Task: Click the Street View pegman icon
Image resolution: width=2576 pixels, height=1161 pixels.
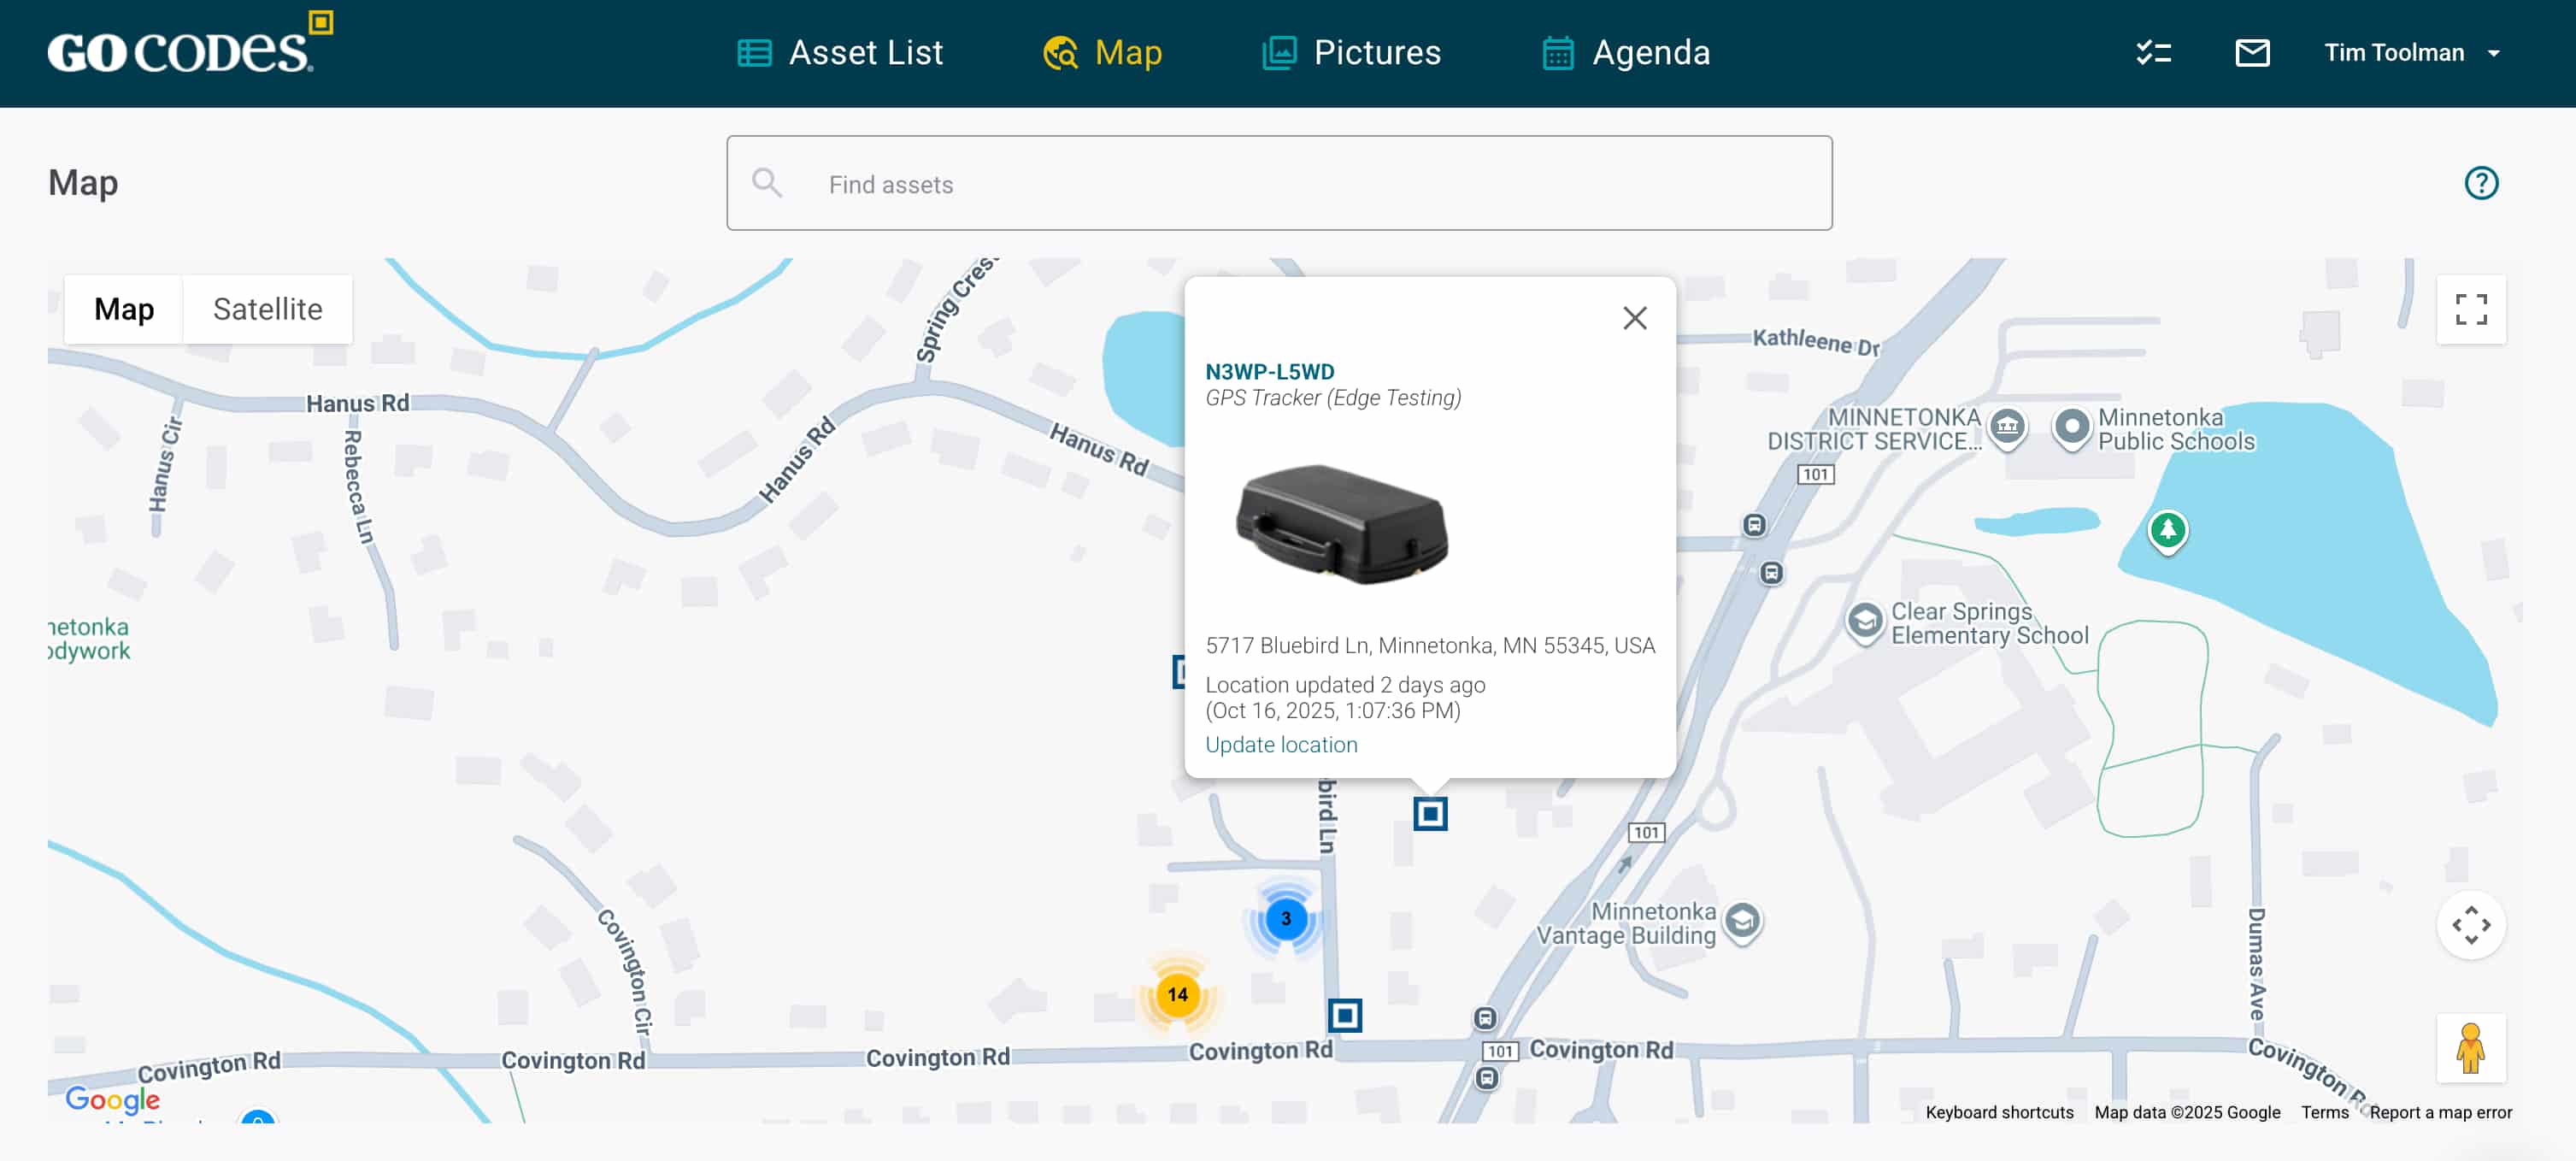Action: (2470, 1048)
